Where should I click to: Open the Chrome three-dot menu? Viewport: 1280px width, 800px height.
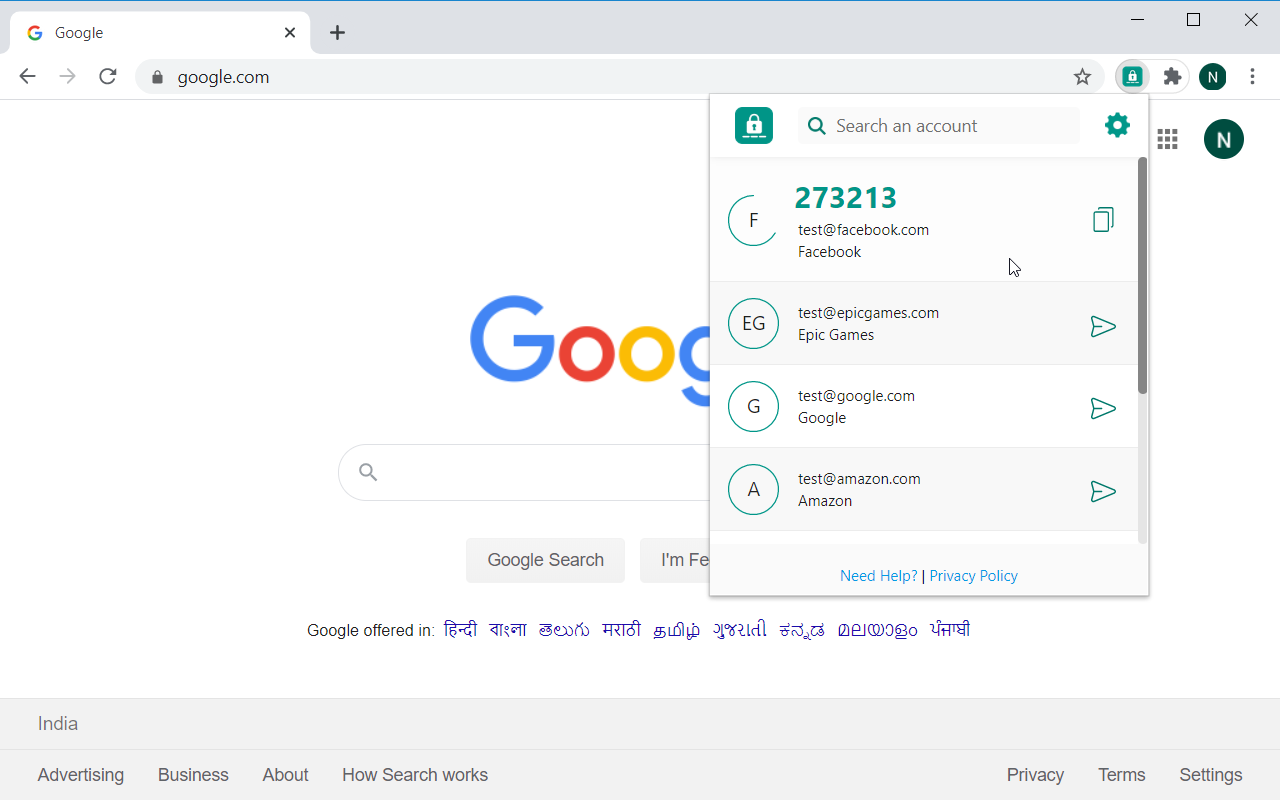click(1252, 76)
